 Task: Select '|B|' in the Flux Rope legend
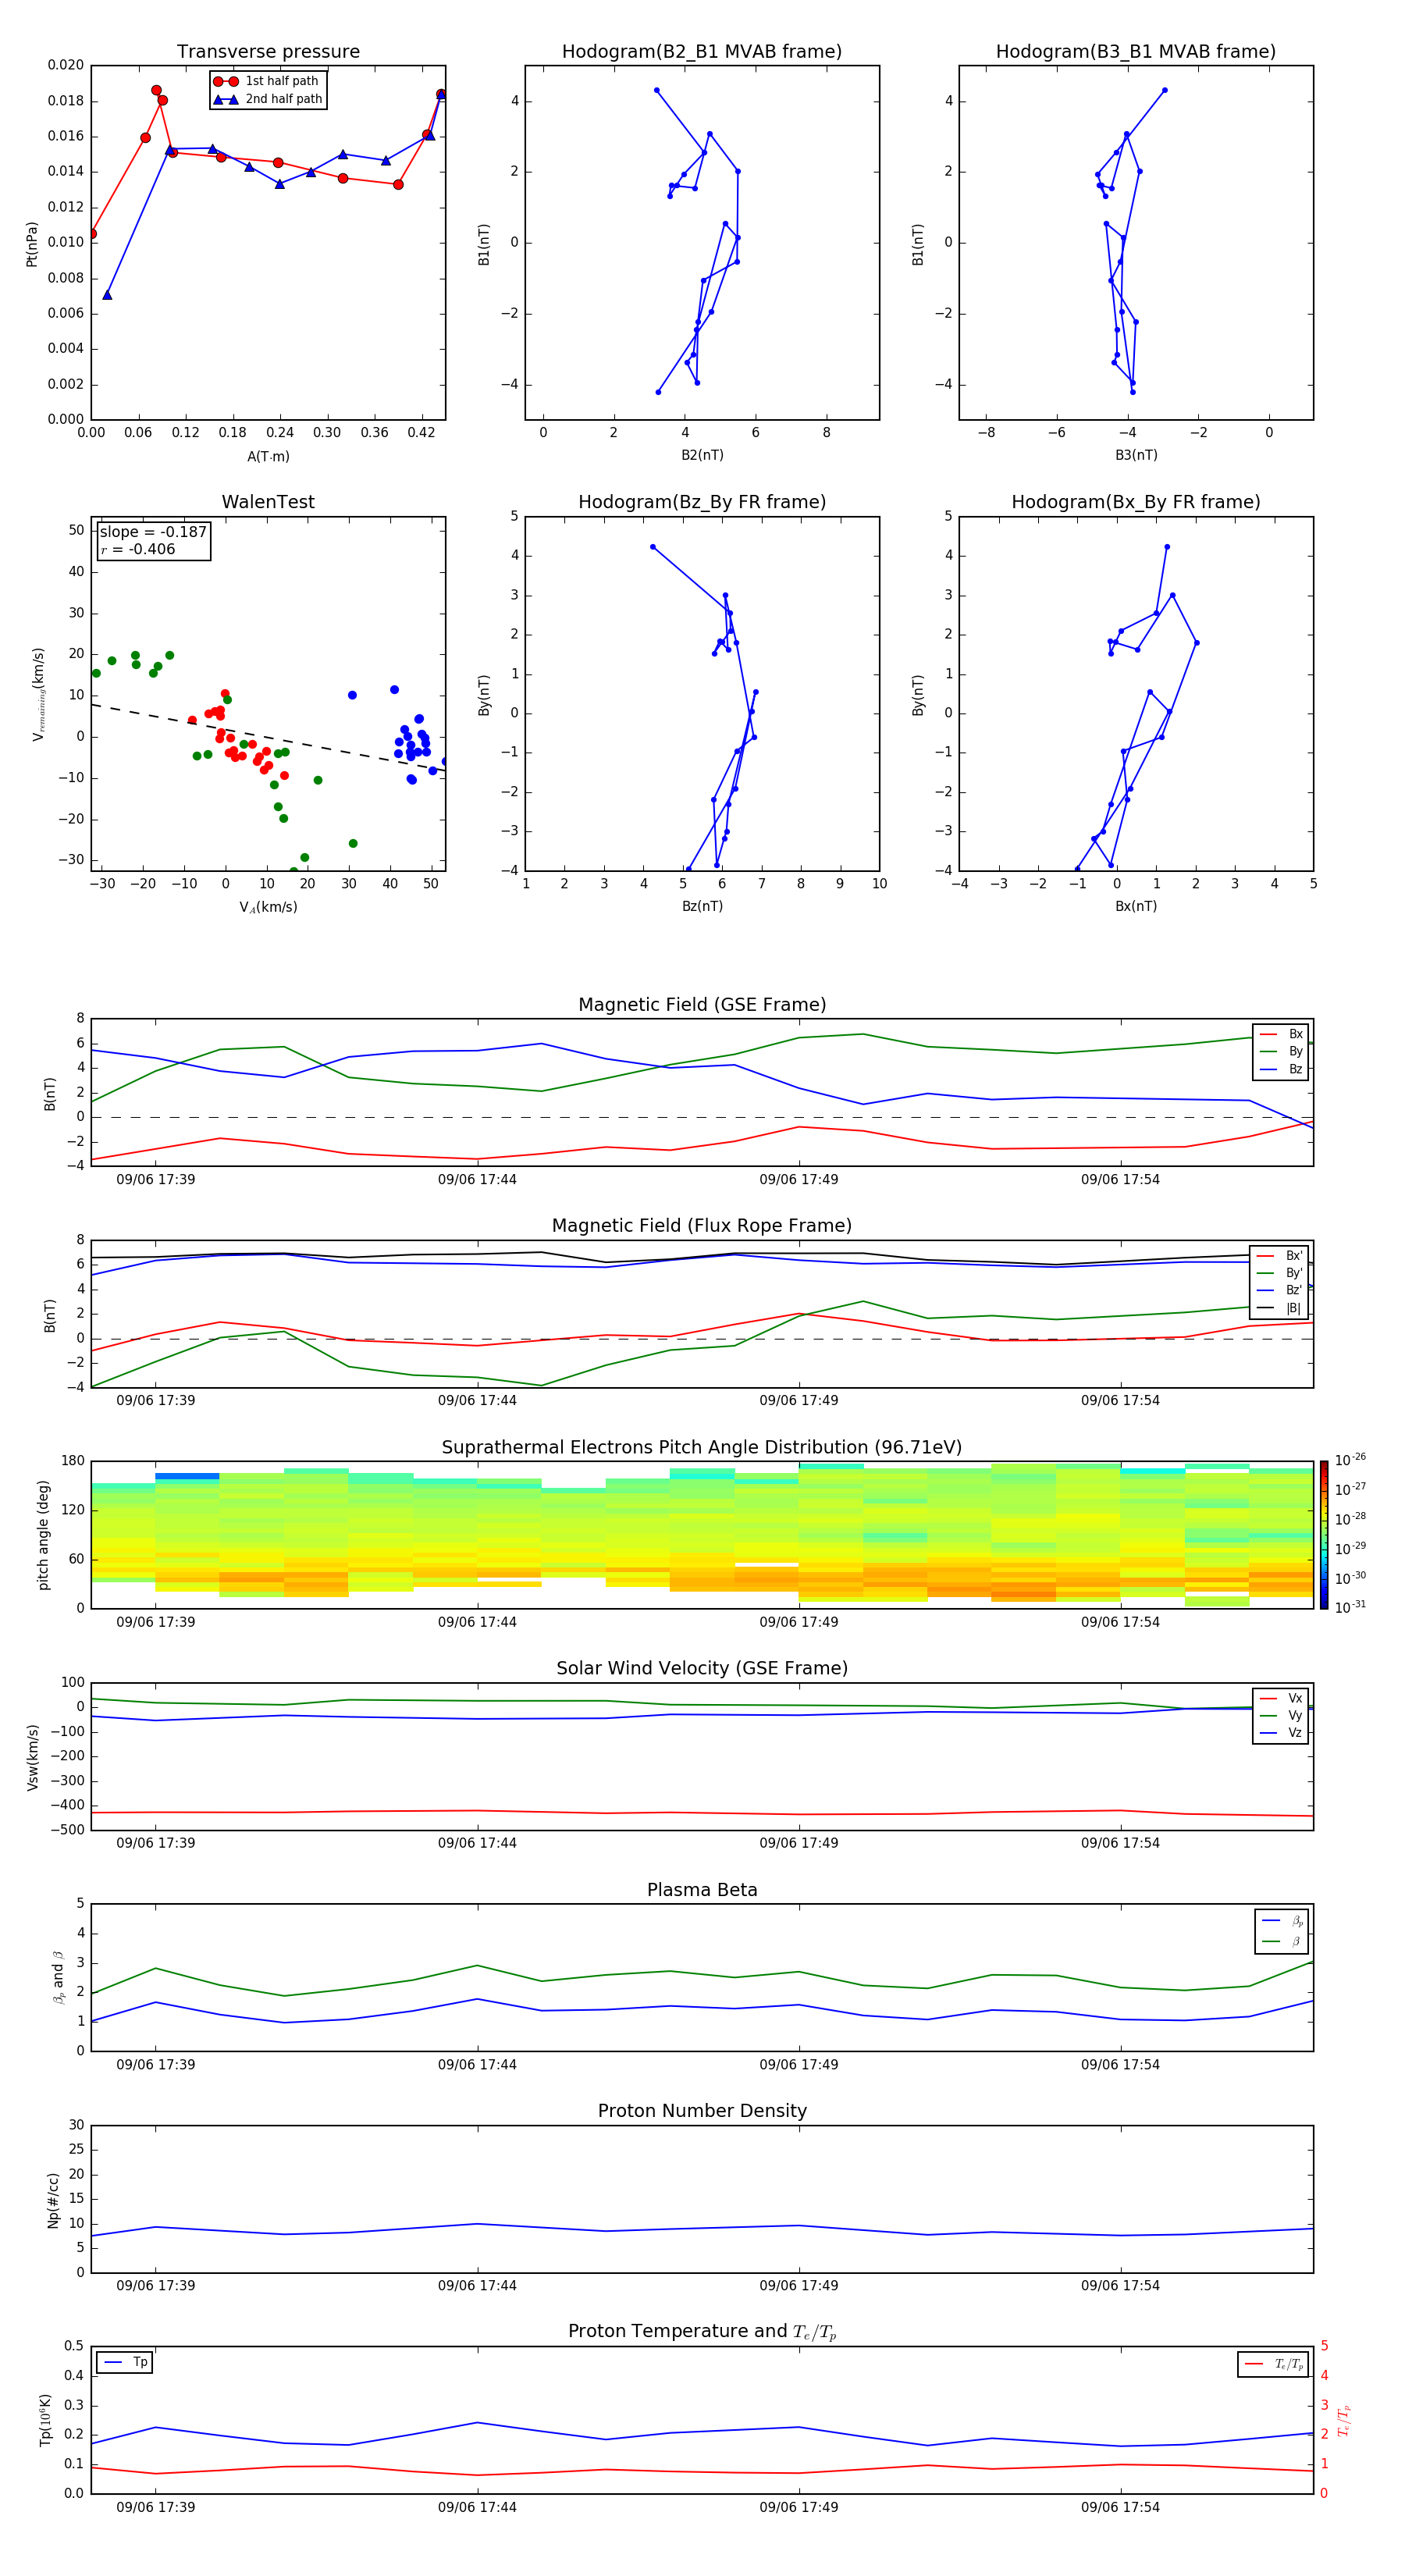point(1280,1308)
